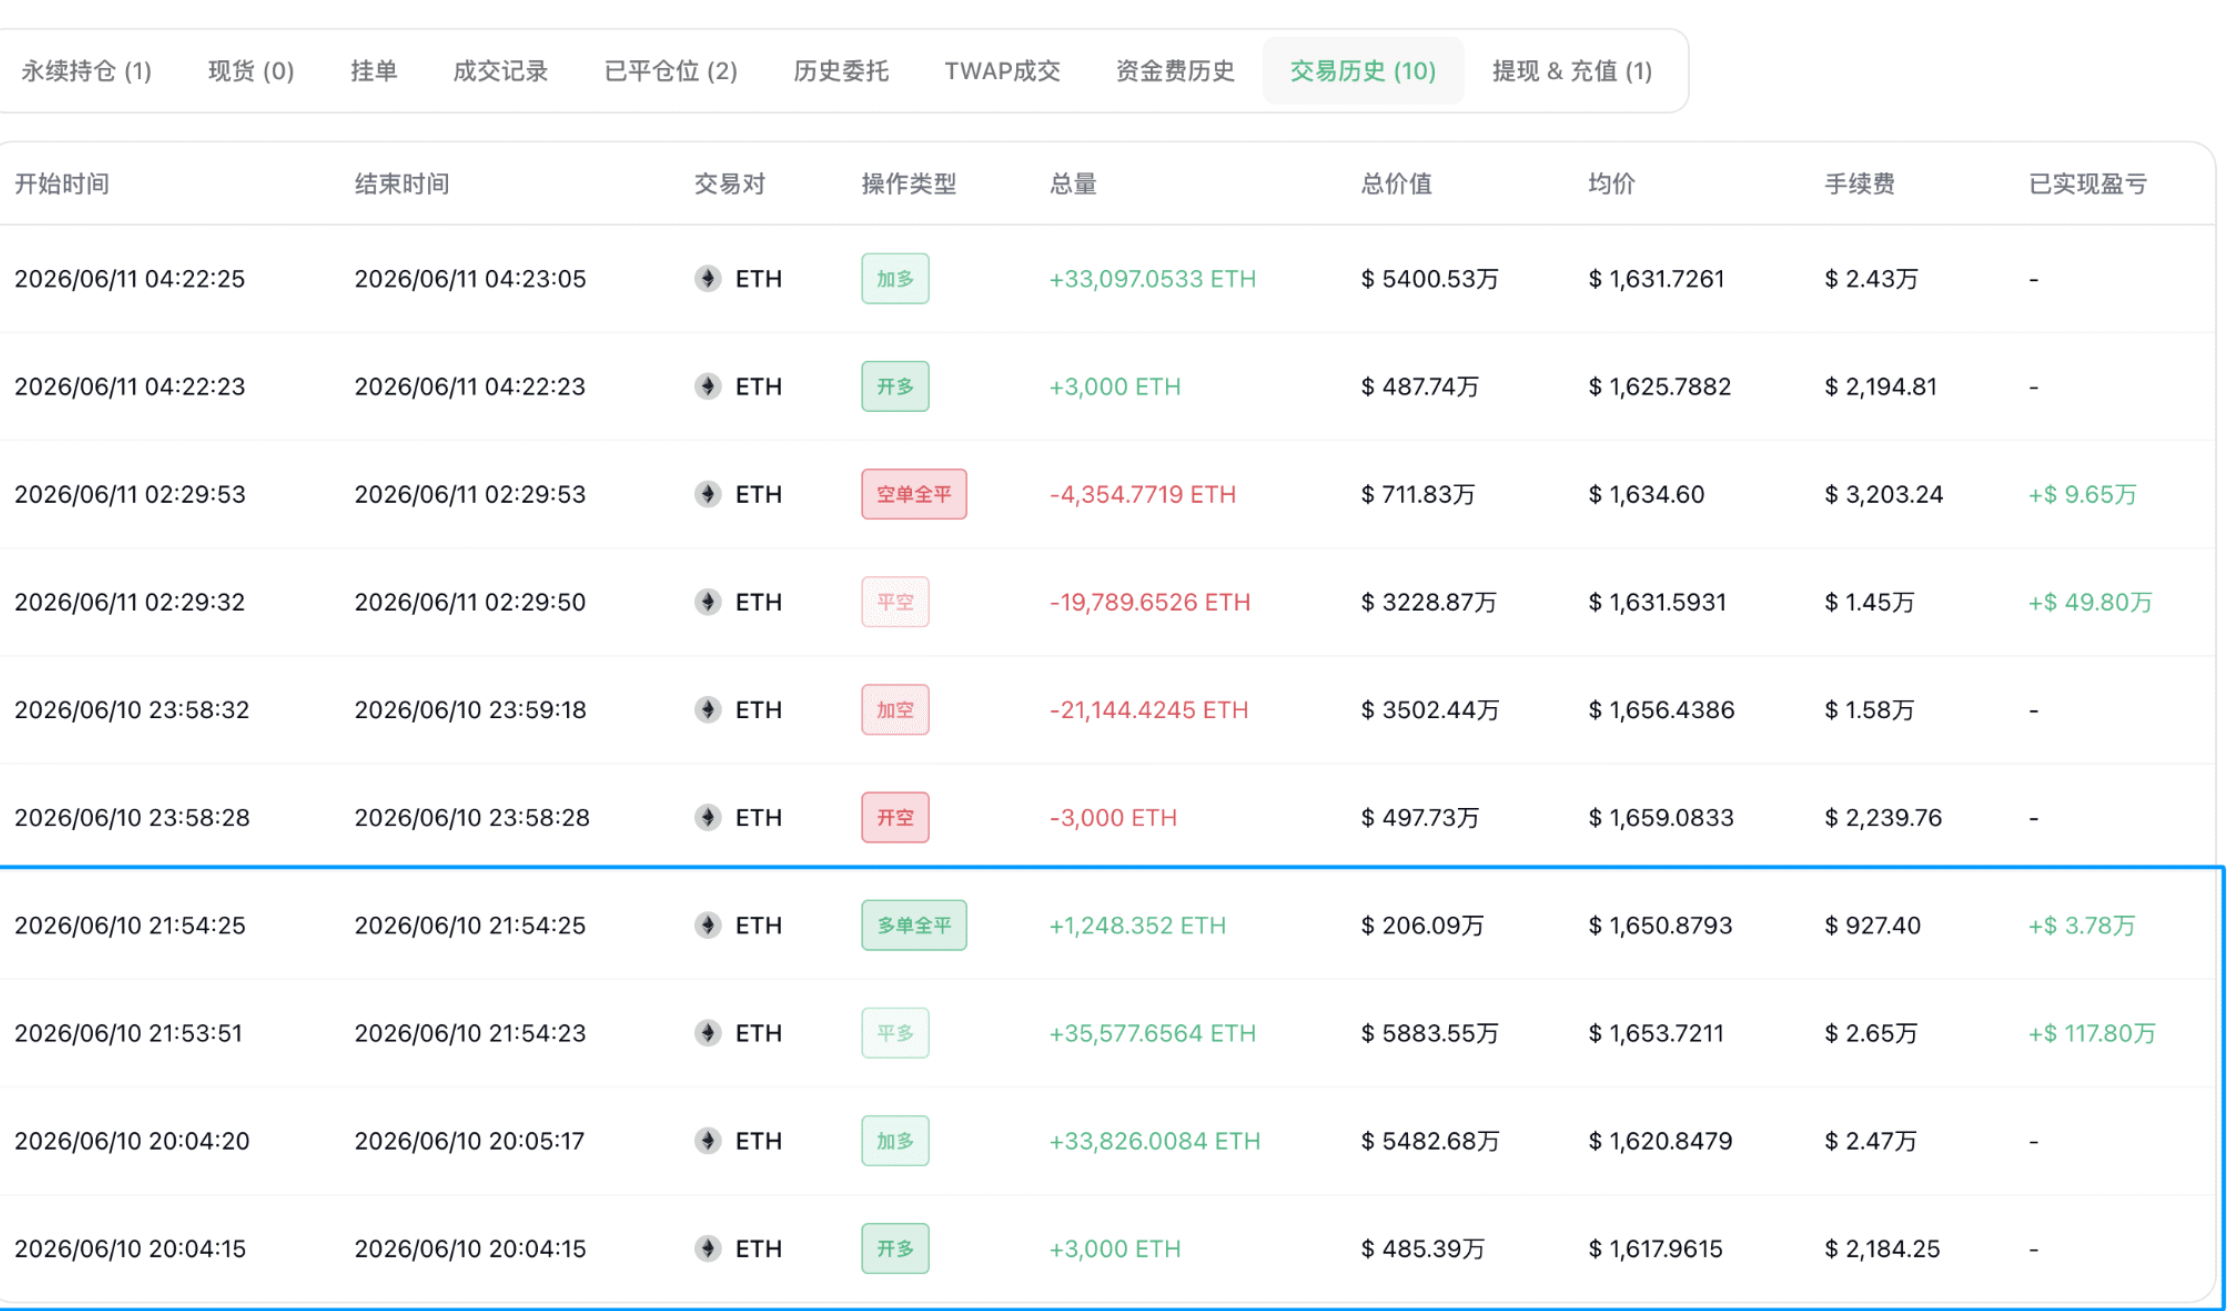Screen dimensions: 2234x1311
Task: Click the 结束时间 column header
Action: (x=402, y=184)
